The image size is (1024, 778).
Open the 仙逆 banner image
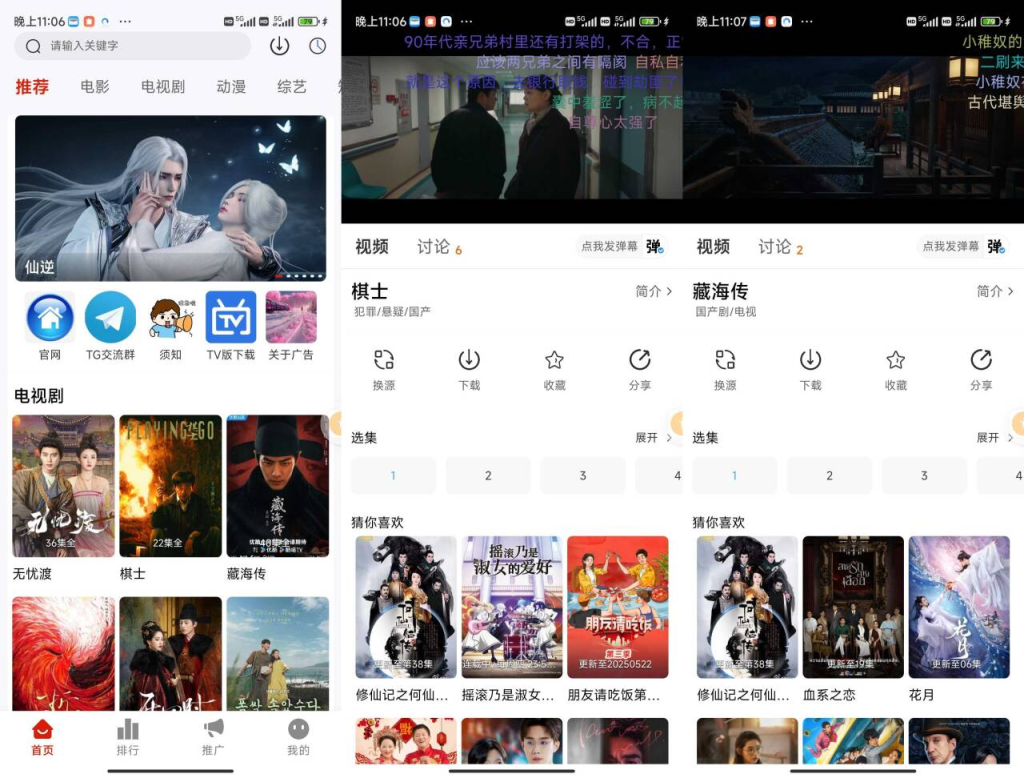tap(170, 199)
